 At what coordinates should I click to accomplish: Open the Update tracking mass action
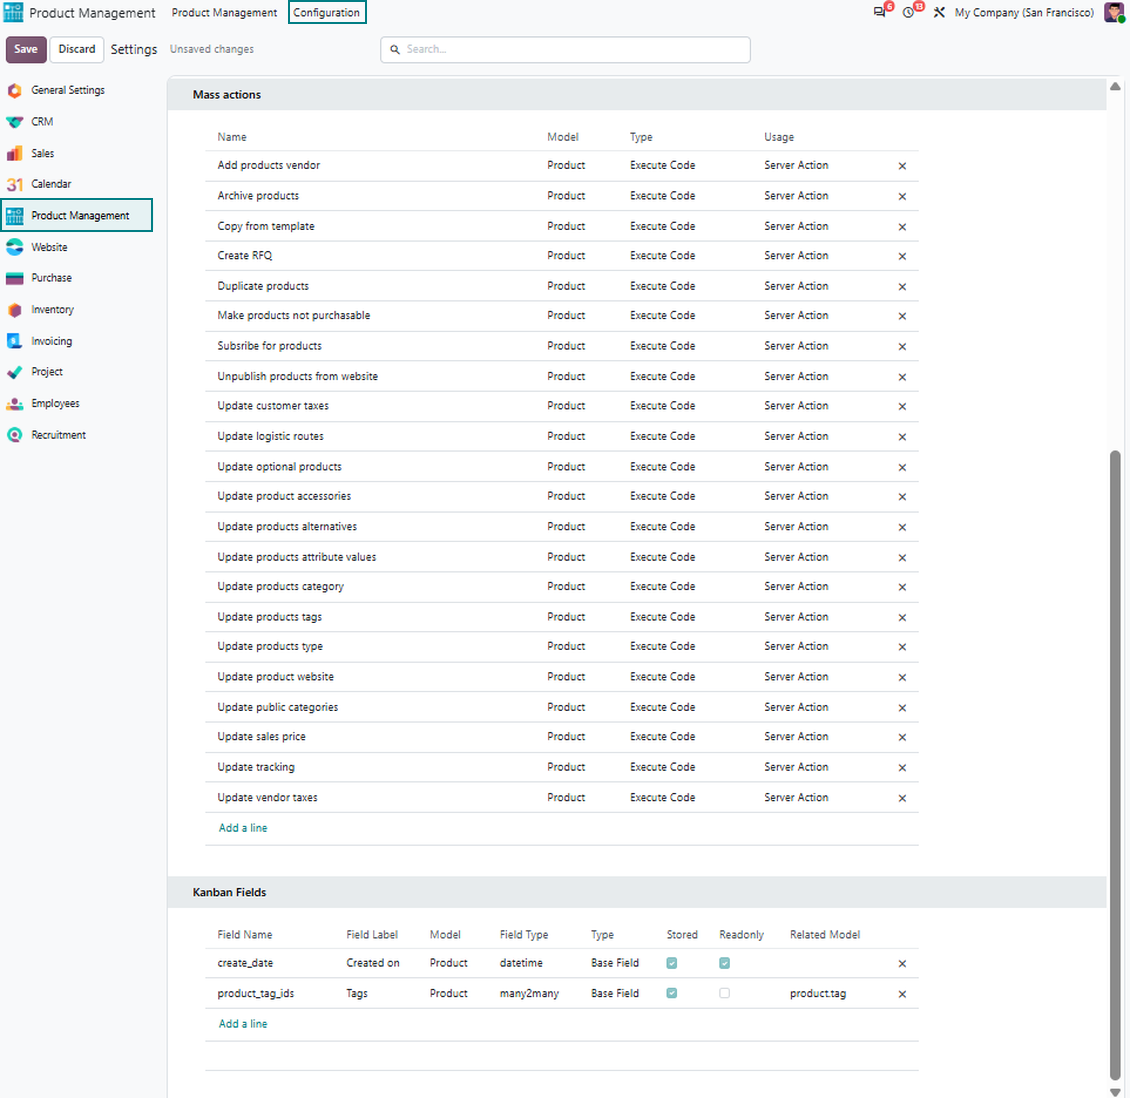[256, 767]
